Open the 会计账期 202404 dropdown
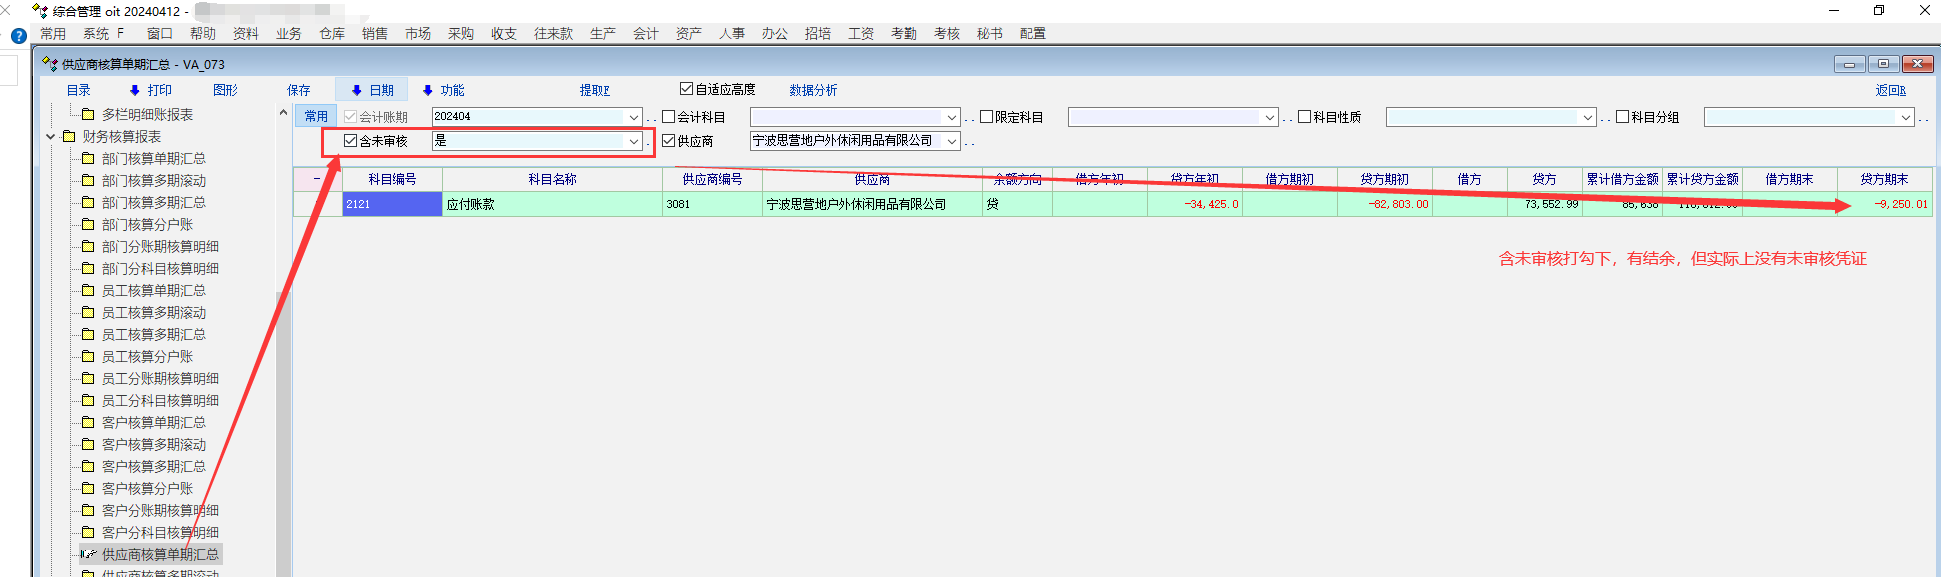Viewport: 1941px width, 577px height. pyautogui.click(x=633, y=117)
